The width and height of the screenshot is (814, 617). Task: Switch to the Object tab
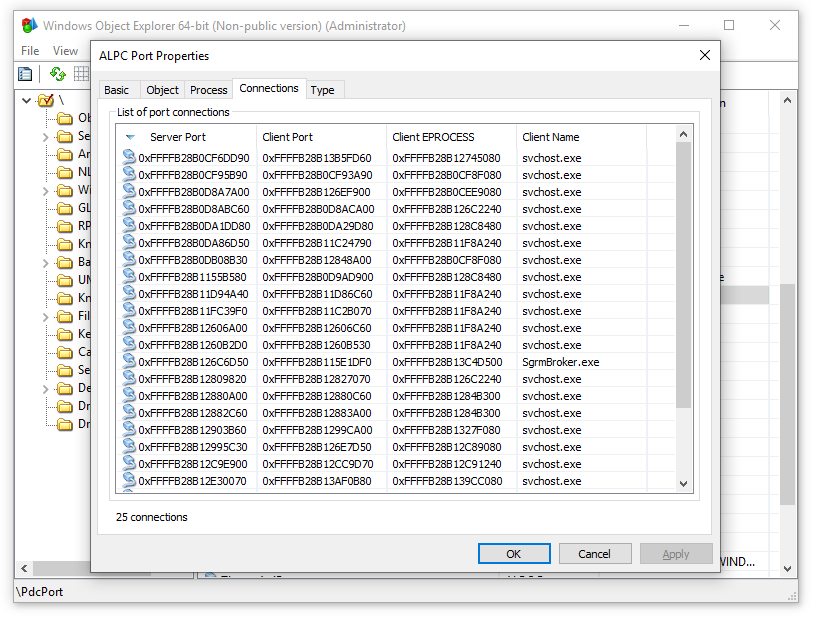point(162,90)
